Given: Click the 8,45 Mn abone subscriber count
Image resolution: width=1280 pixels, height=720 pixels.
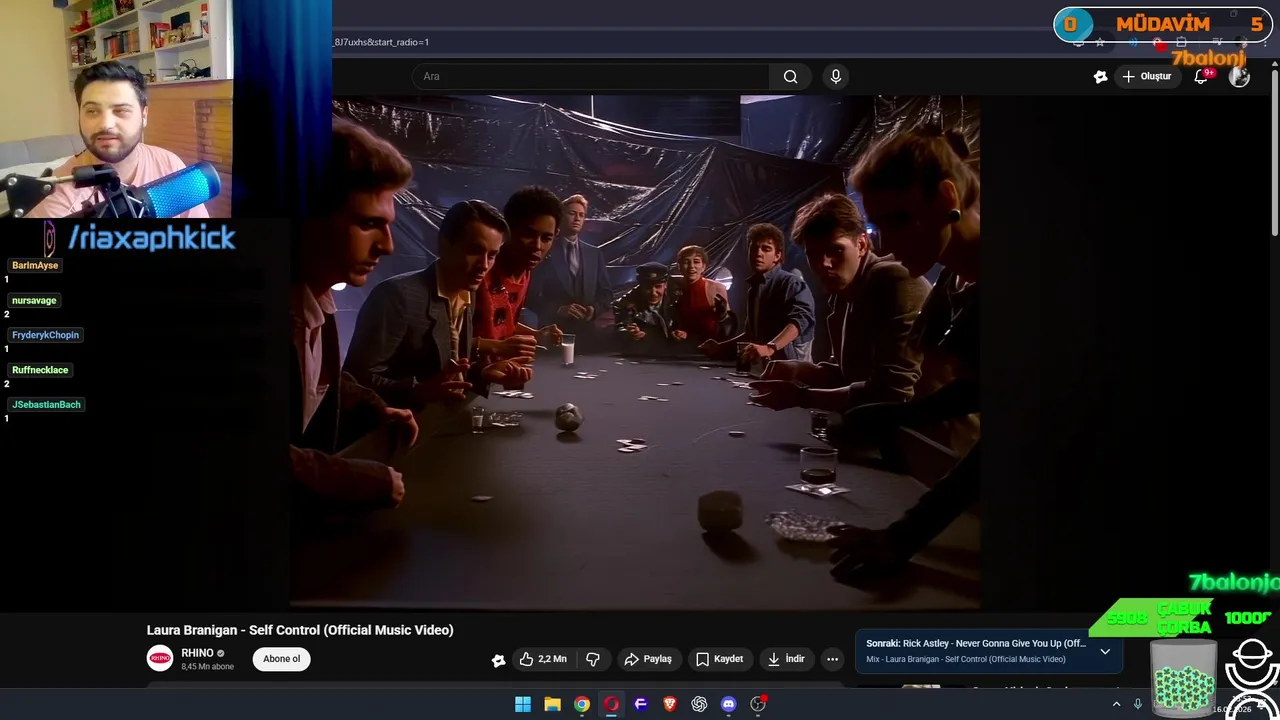Looking at the screenshot, I should pyautogui.click(x=207, y=667).
